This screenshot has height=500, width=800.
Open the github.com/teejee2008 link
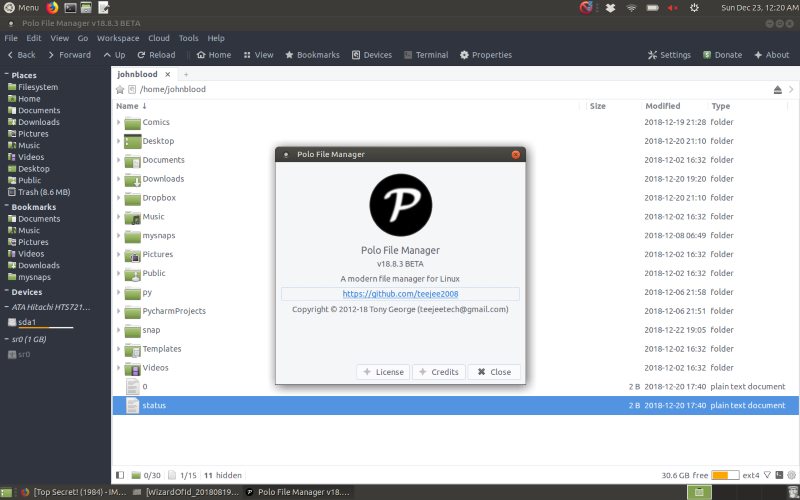point(400,294)
